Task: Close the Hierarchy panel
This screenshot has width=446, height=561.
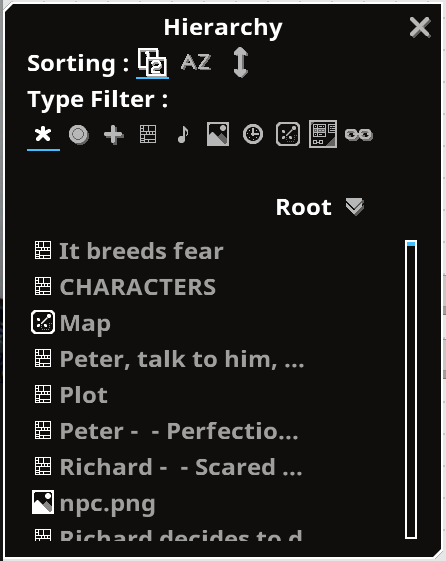Action: 420,28
